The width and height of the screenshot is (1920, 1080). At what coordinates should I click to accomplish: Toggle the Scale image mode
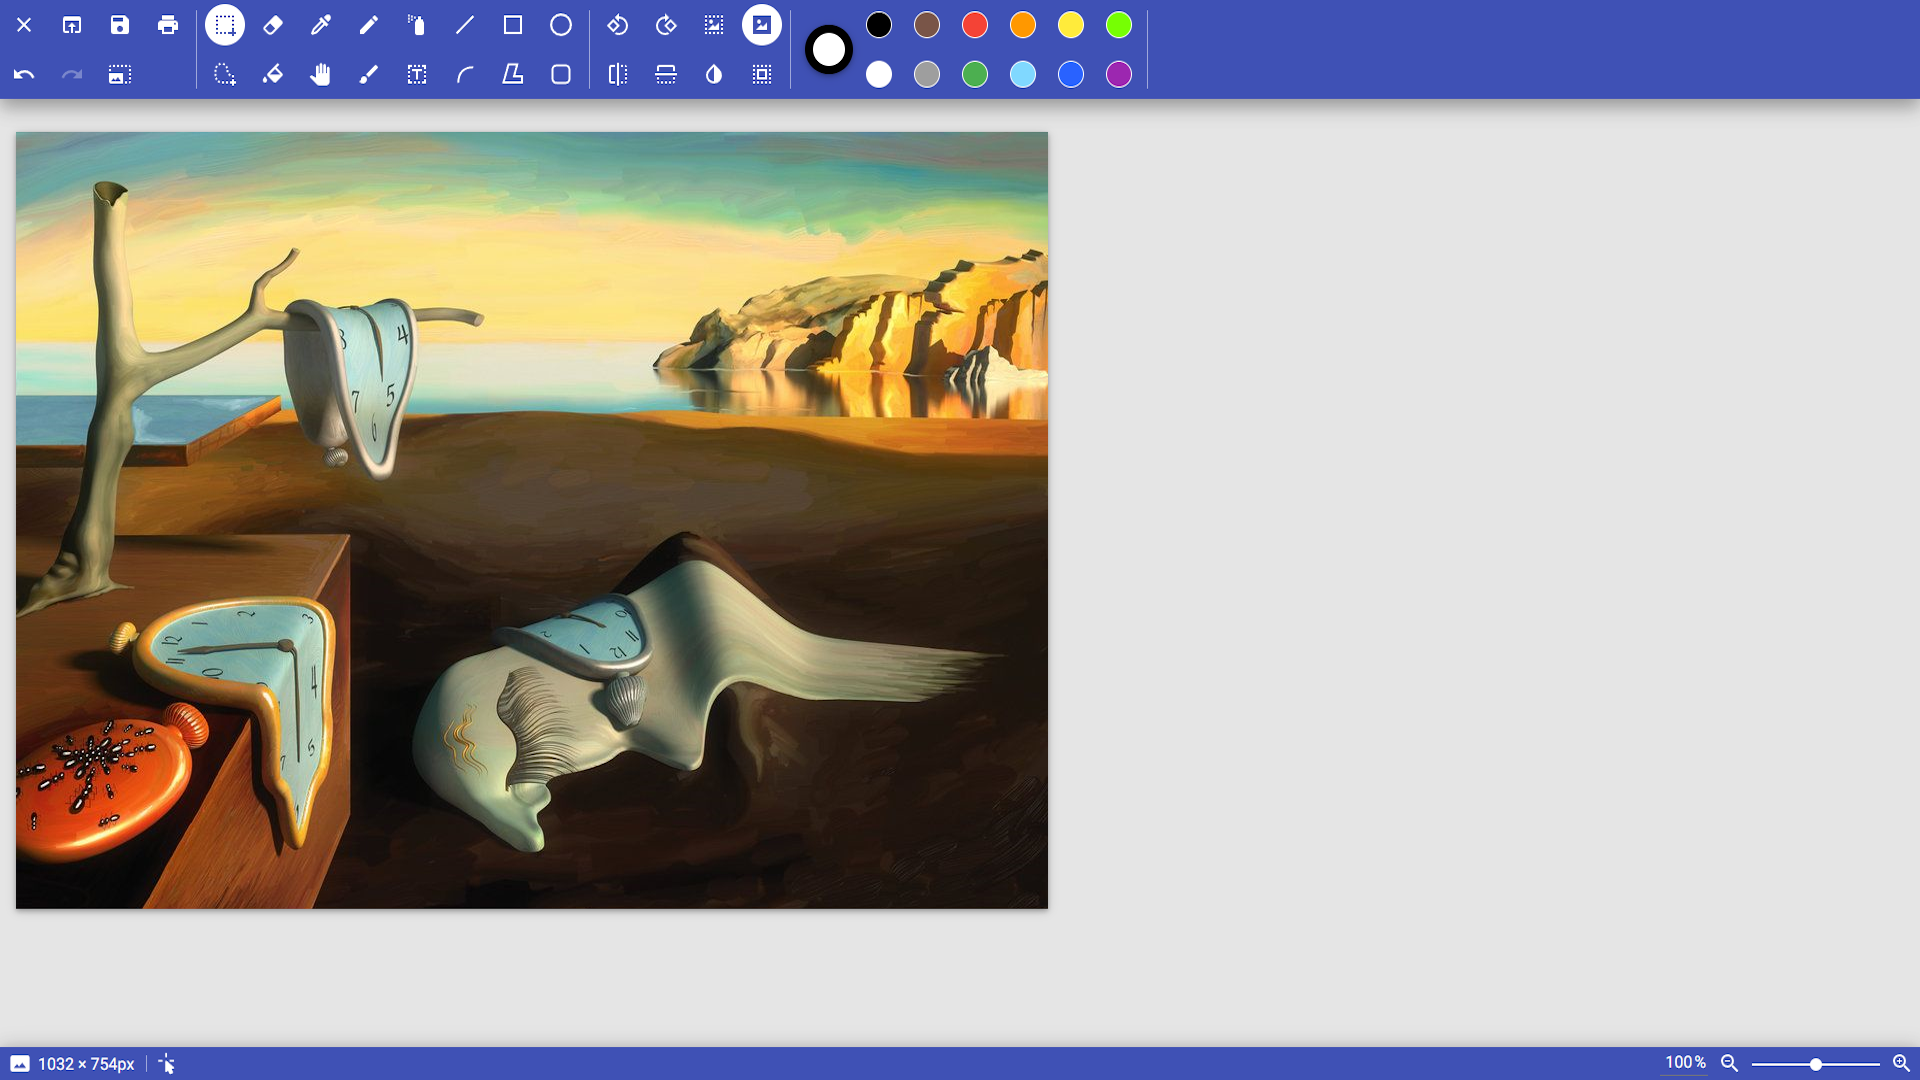point(714,25)
